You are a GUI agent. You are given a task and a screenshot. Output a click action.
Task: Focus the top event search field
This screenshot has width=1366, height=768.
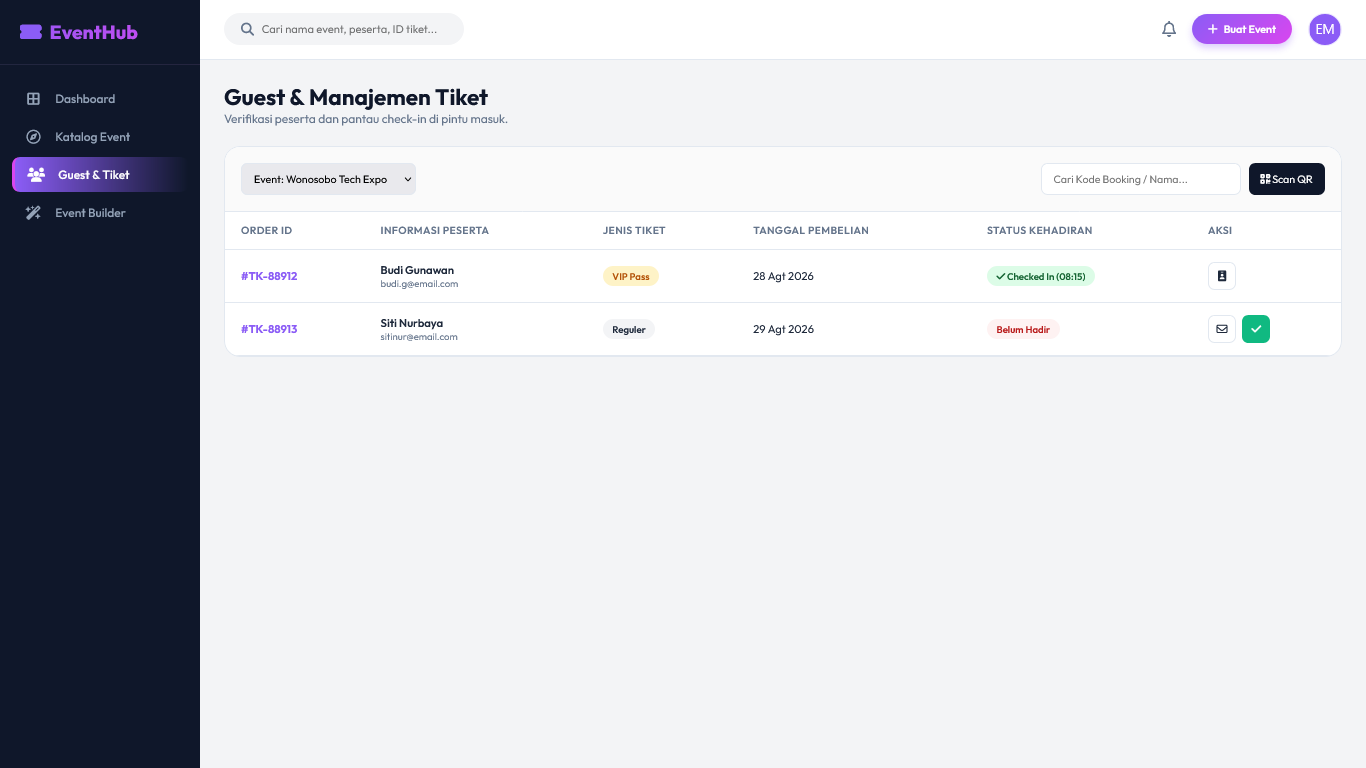344,29
